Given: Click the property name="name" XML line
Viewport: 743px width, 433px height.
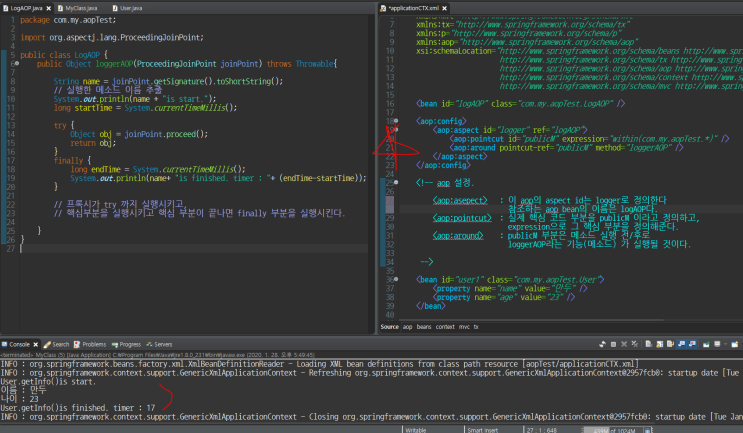Looking at the screenshot, I should tap(510, 288).
